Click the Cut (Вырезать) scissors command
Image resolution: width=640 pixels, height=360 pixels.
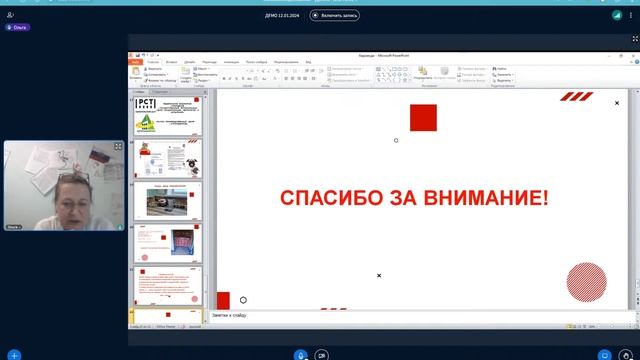(x=153, y=69)
